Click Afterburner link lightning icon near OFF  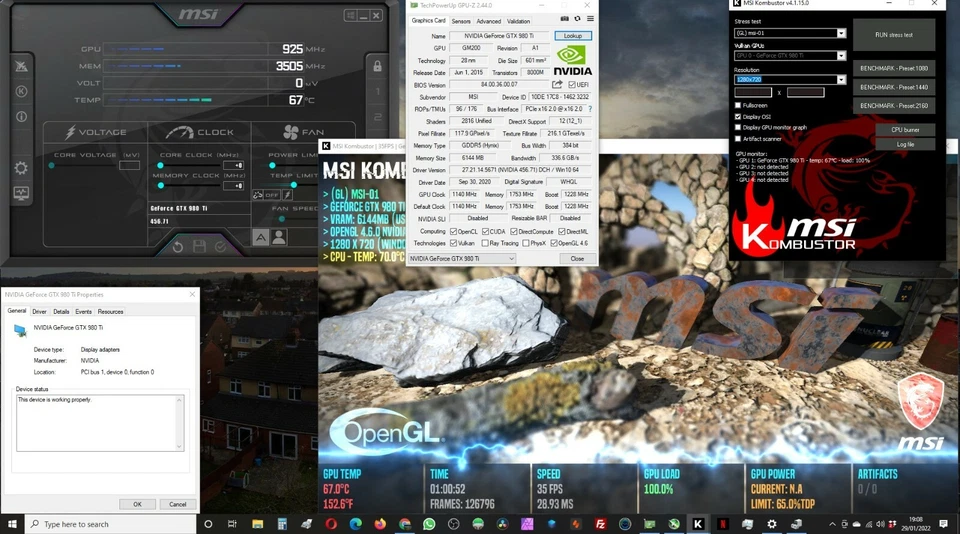pos(288,195)
